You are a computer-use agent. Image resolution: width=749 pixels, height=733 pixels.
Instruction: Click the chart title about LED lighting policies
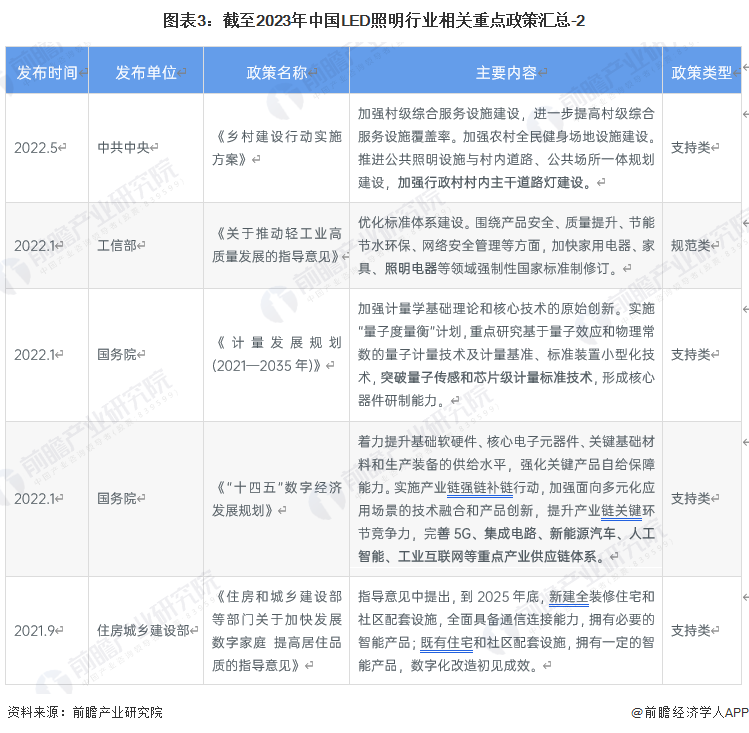[374, 20]
